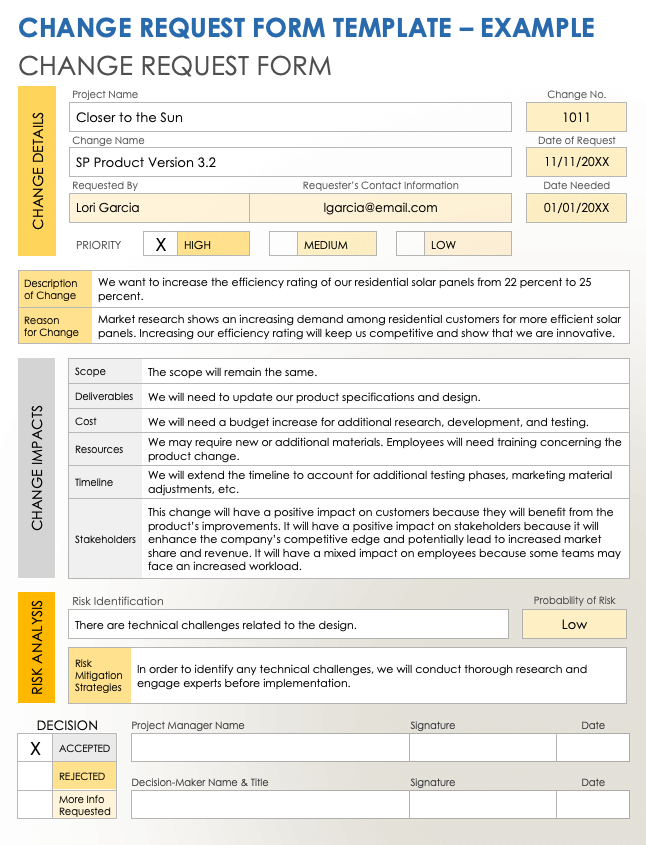Edit the Date Needed field

click(576, 208)
